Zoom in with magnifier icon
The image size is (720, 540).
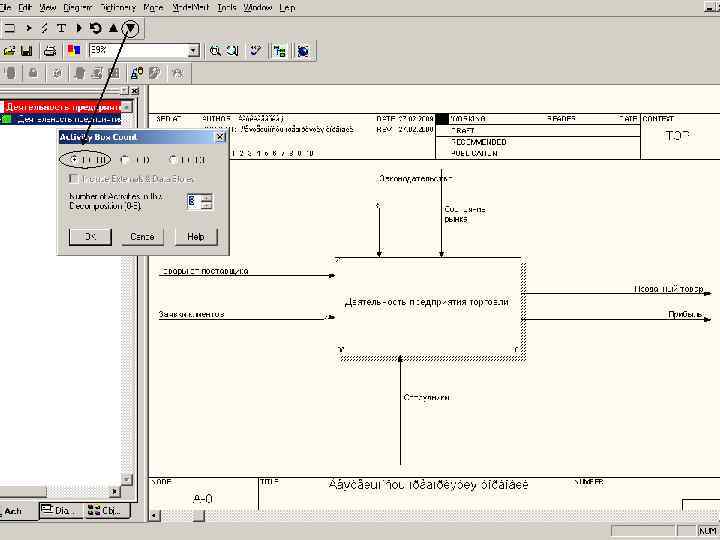point(214,51)
